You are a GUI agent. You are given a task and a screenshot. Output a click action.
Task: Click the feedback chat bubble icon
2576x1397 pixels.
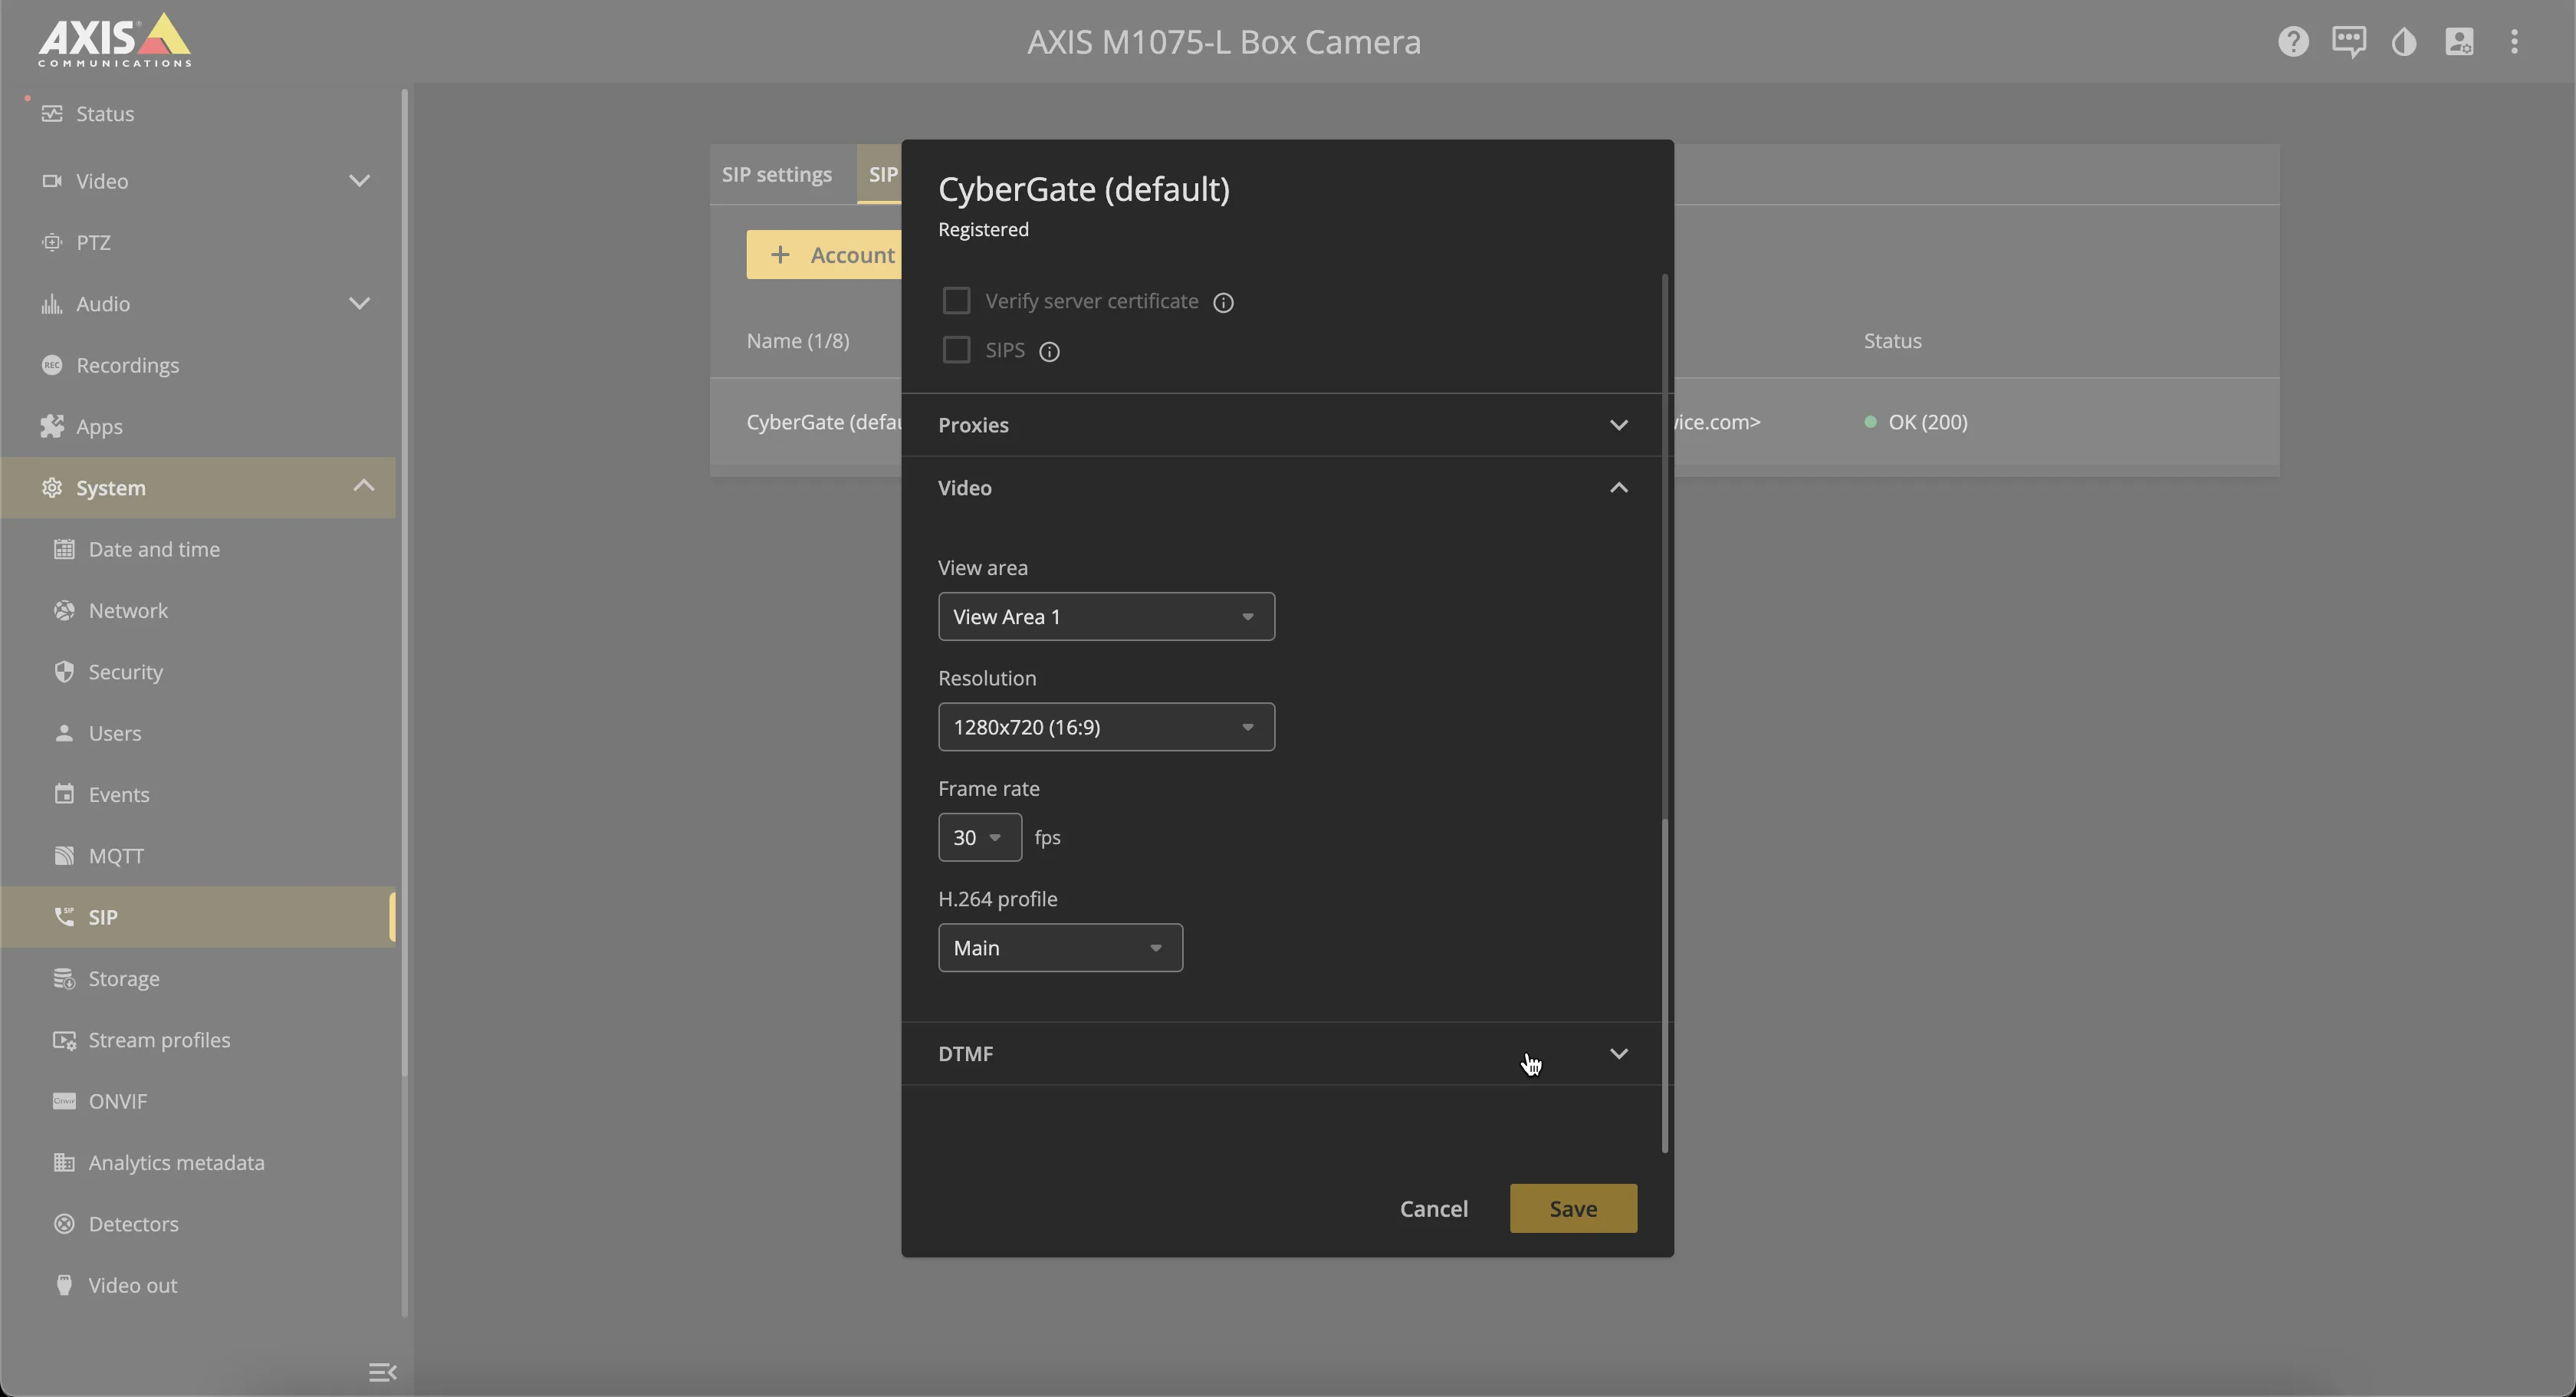pyautogui.click(x=2348, y=42)
